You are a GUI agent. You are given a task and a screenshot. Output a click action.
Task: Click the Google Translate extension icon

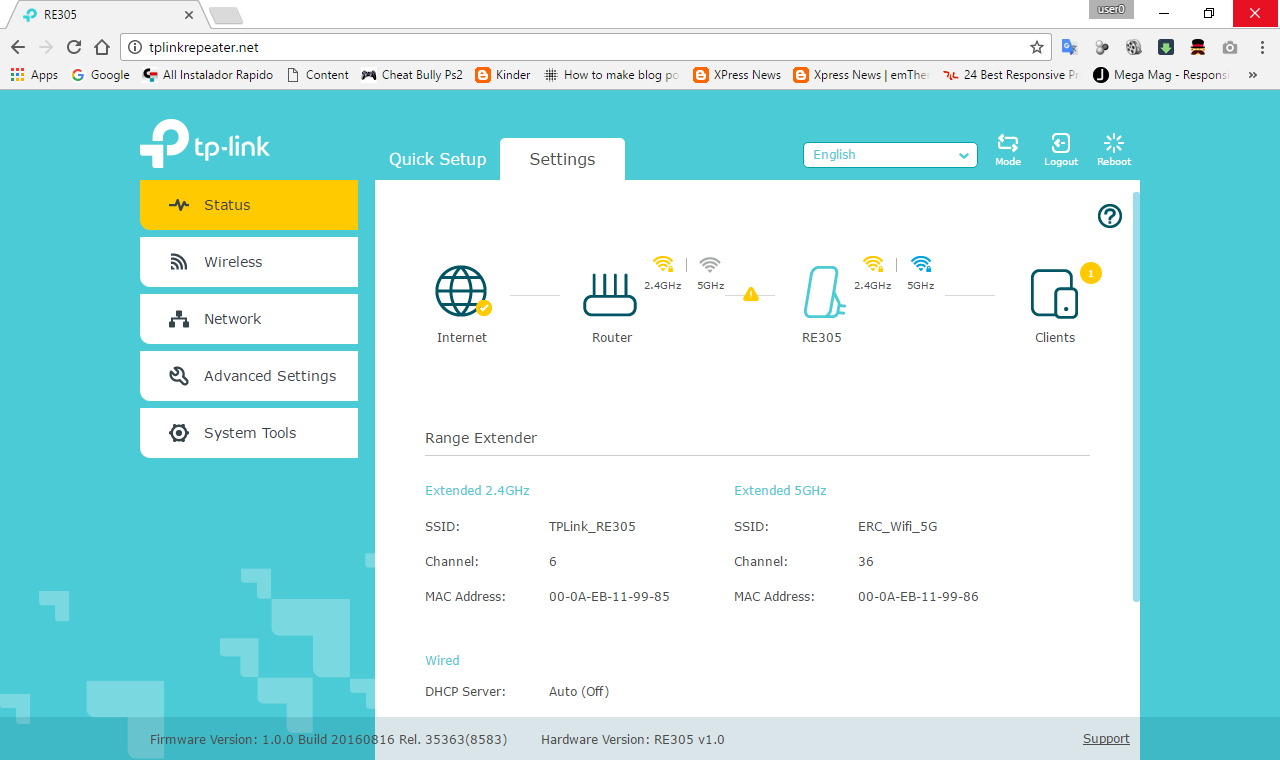coord(1069,47)
